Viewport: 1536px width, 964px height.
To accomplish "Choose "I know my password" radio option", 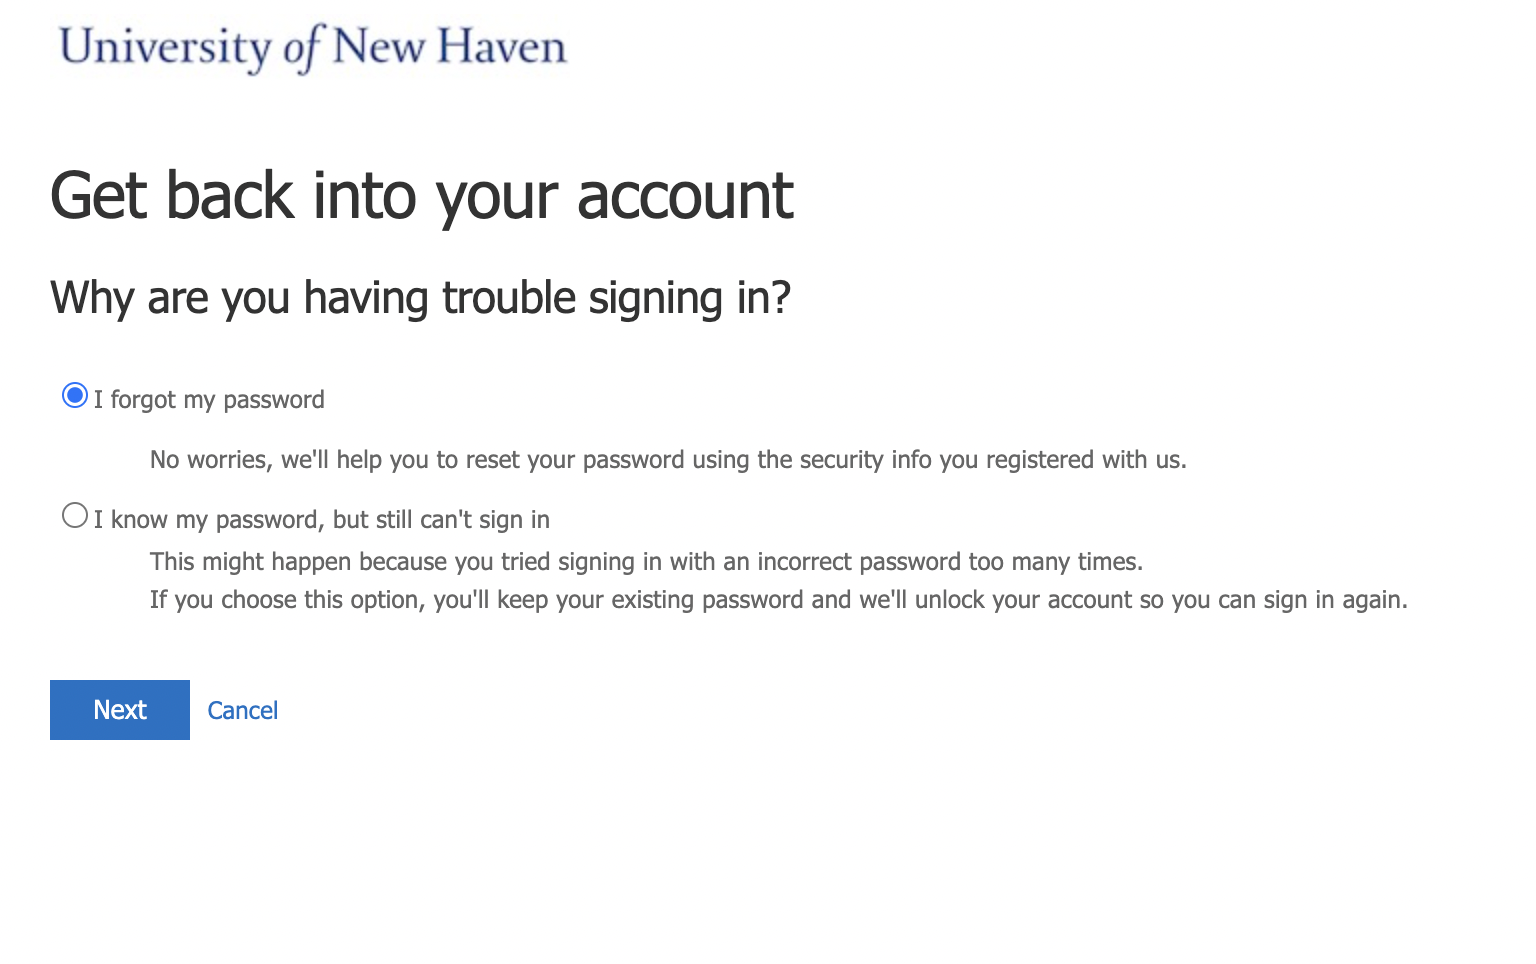I will point(75,516).
